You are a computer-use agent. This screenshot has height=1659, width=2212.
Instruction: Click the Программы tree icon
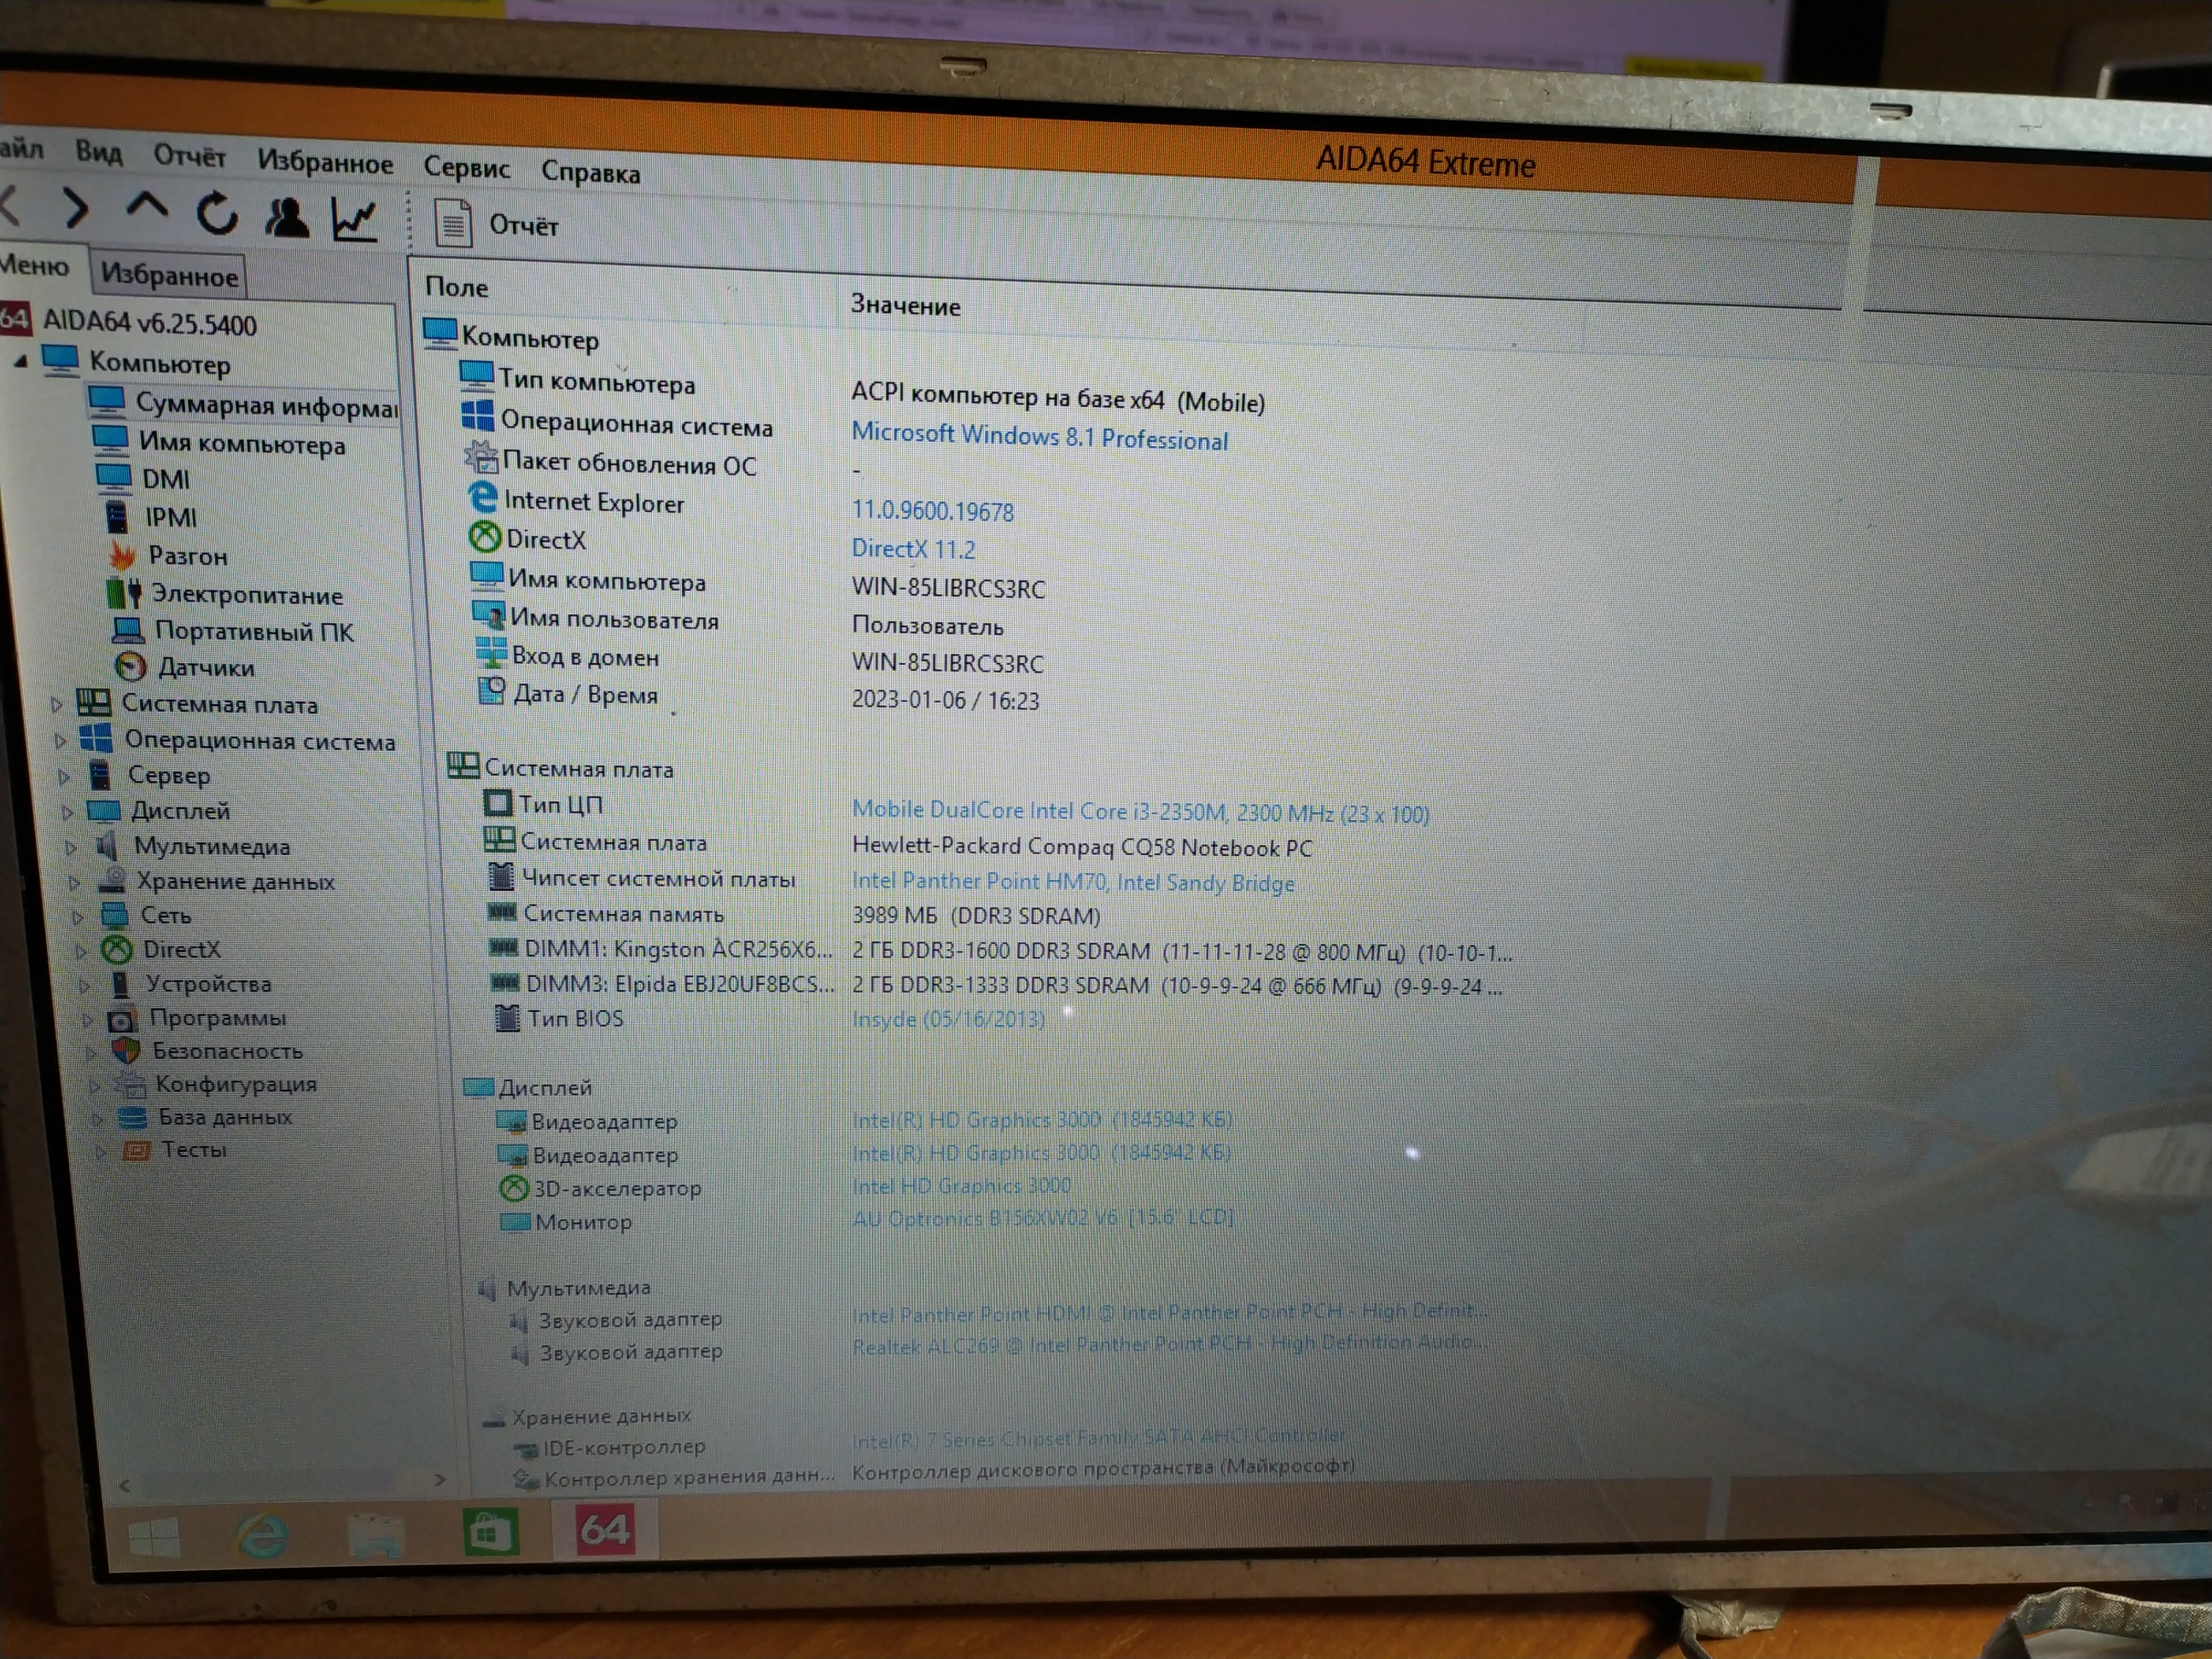[122, 1019]
